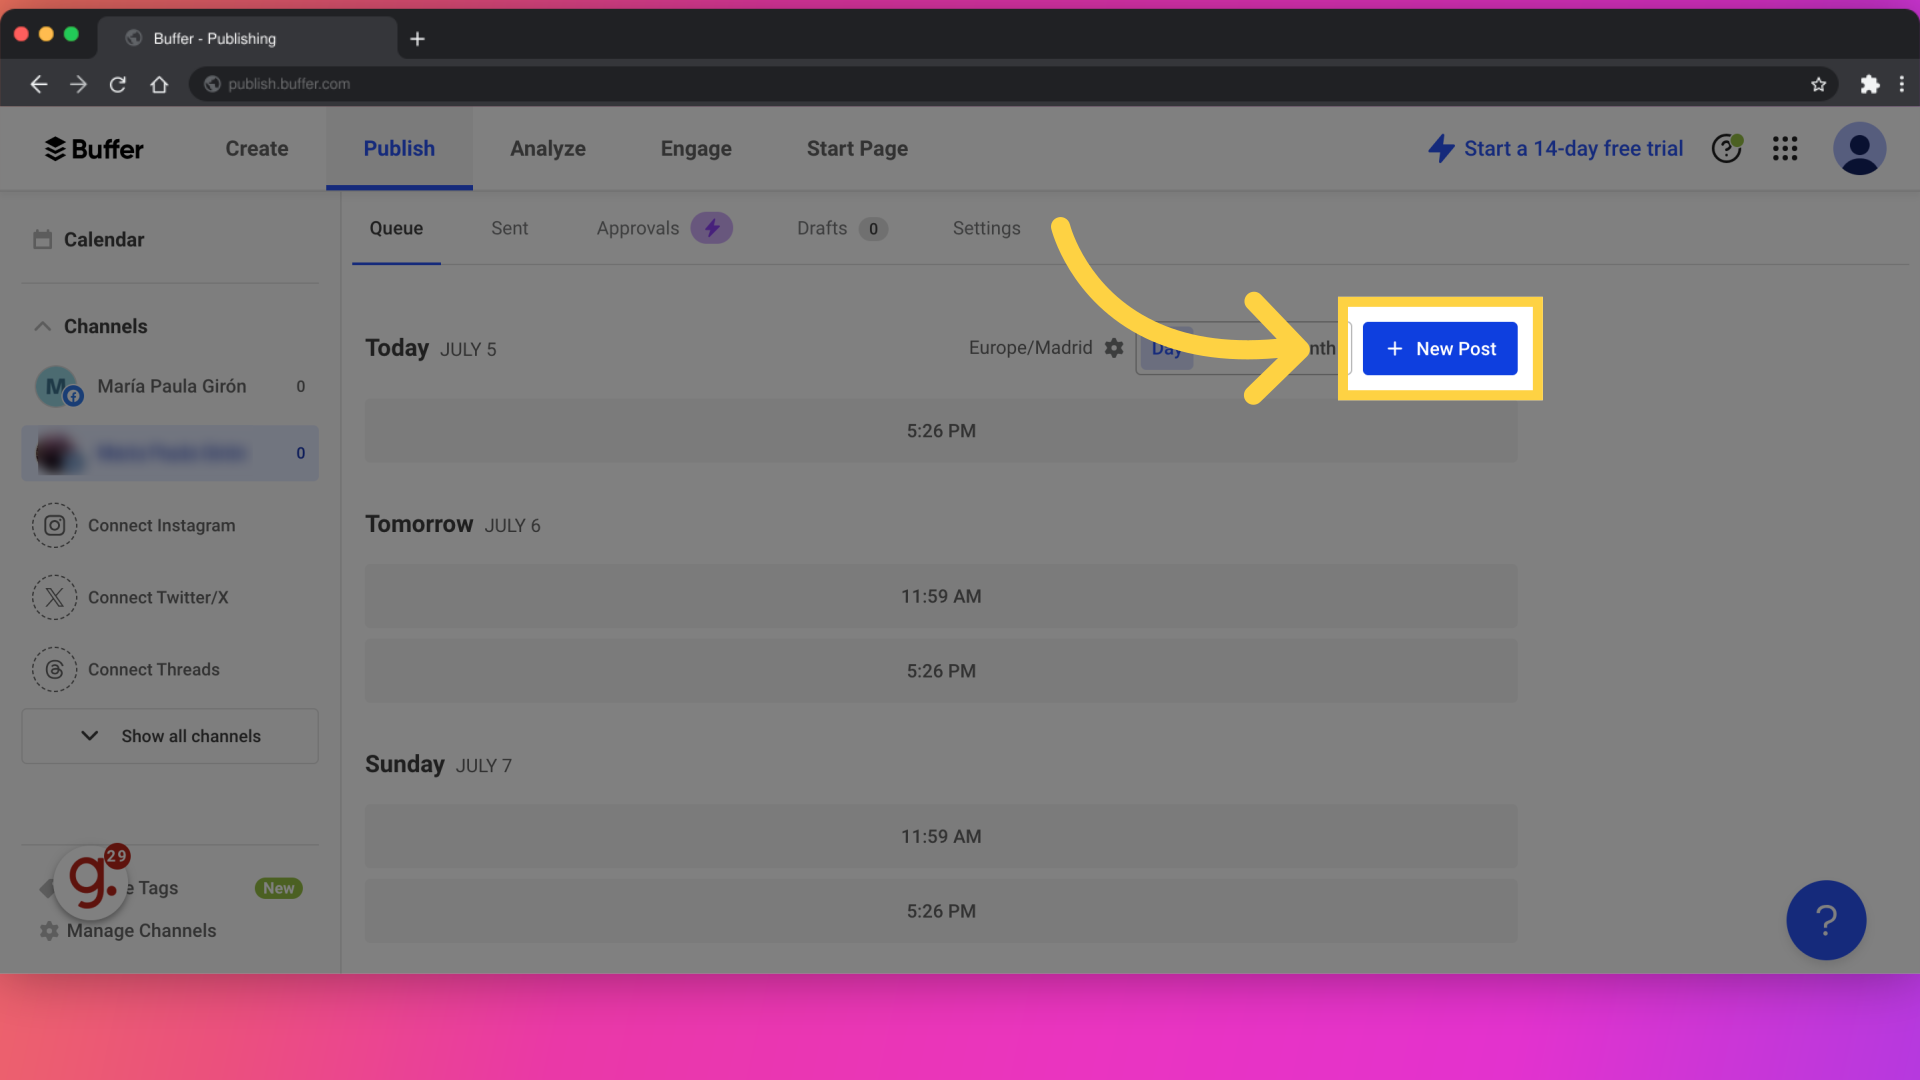Open the Sent tab
Image resolution: width=1920 pixels, height=1080 pixels.
coord(509,229)
